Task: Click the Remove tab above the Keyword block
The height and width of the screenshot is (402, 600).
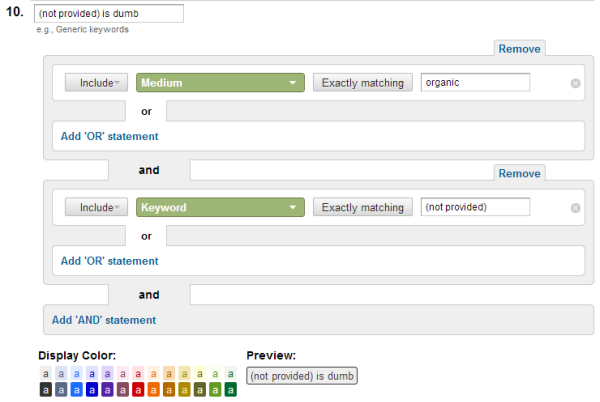Action: click(519, 173)
